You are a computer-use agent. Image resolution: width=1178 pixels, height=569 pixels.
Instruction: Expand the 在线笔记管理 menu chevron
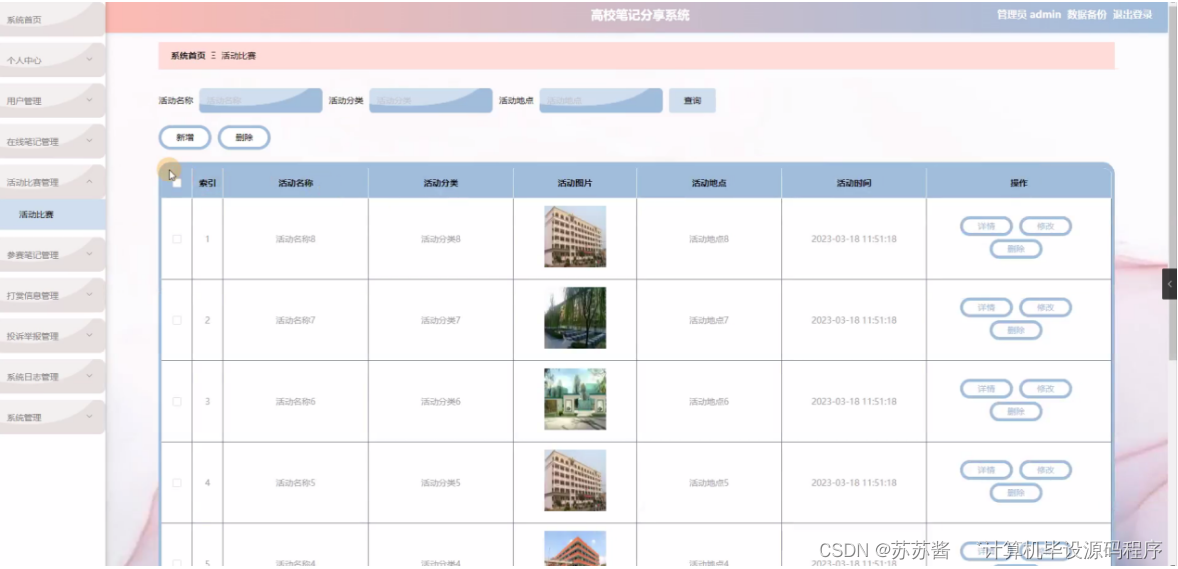pyautogui.click(x=89, y=140)
